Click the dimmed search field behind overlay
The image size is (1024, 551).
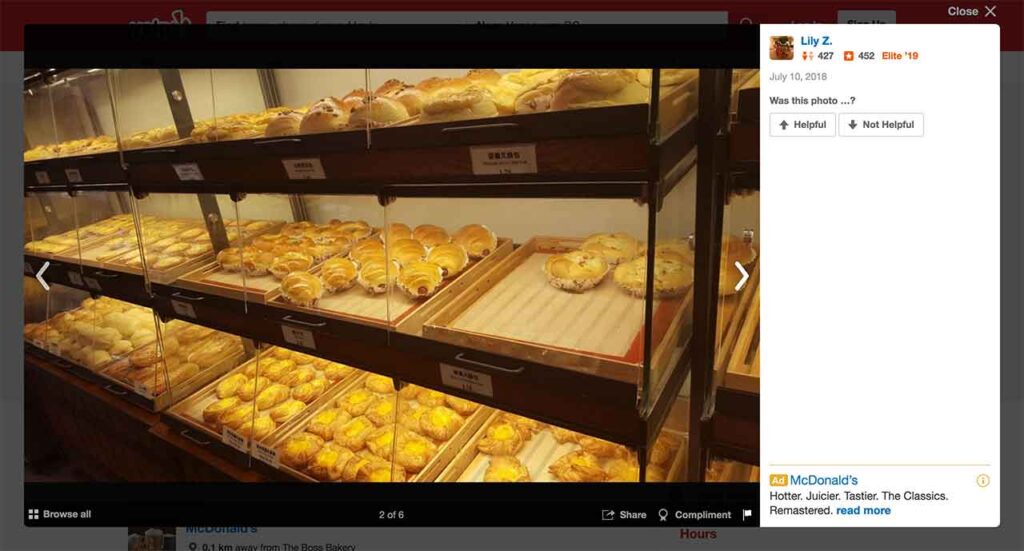467,18
